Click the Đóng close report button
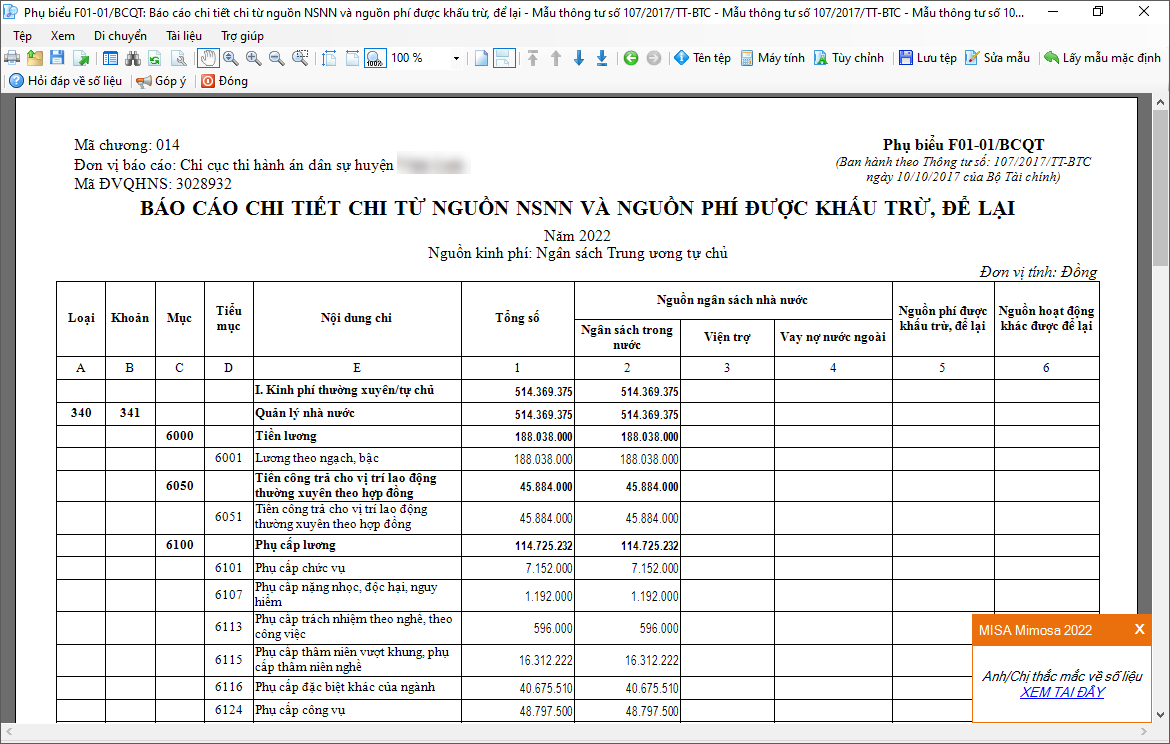 tap(225, 81)
